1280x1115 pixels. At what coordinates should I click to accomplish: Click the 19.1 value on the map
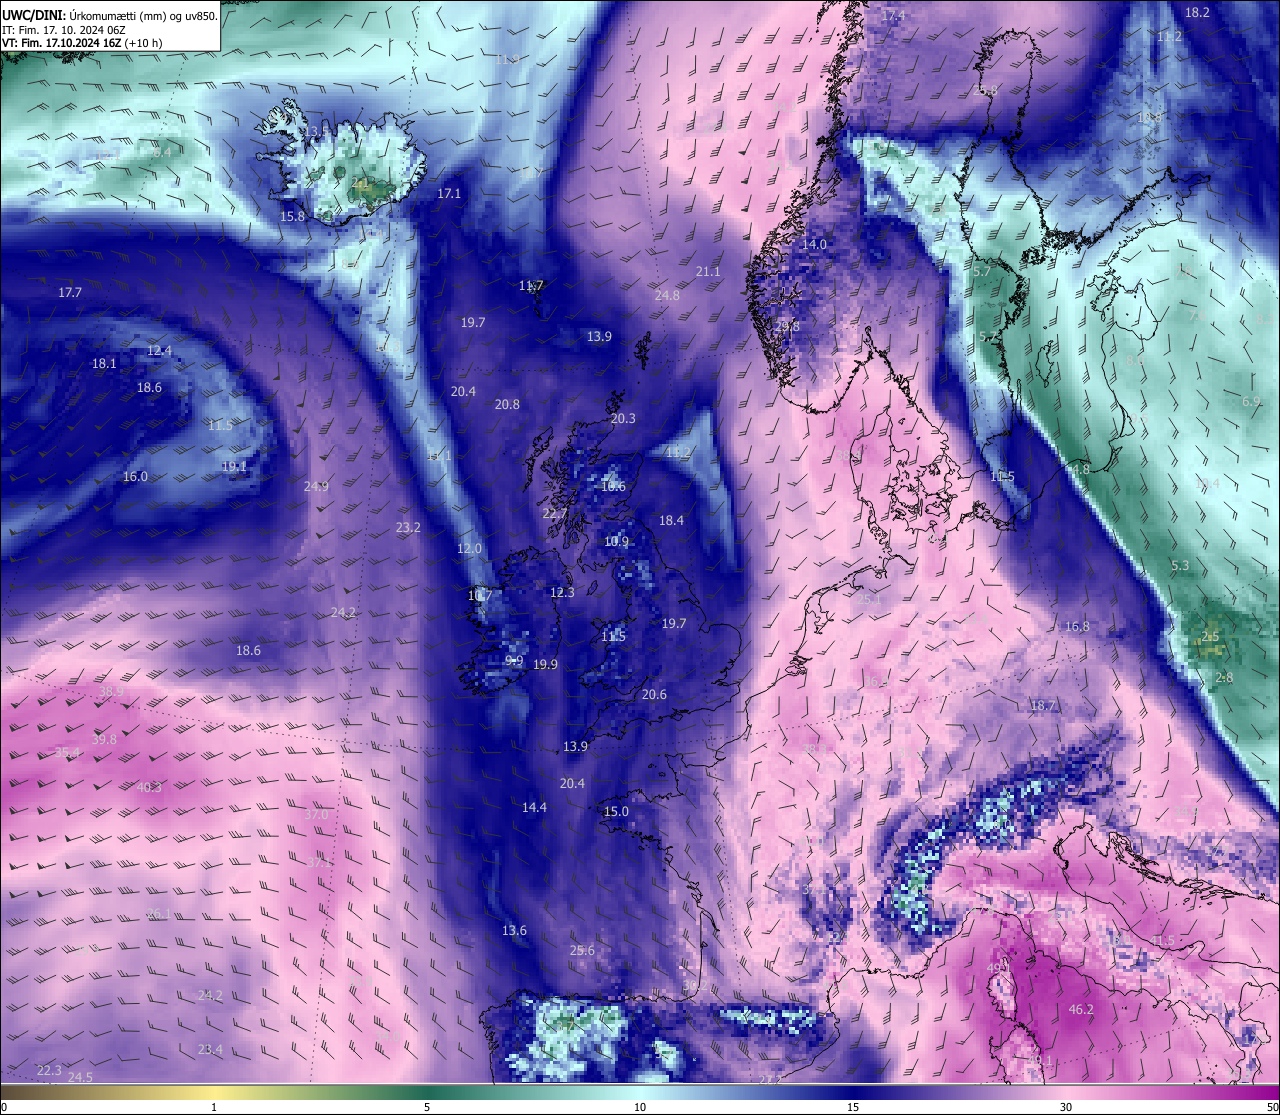pos(234,466)
